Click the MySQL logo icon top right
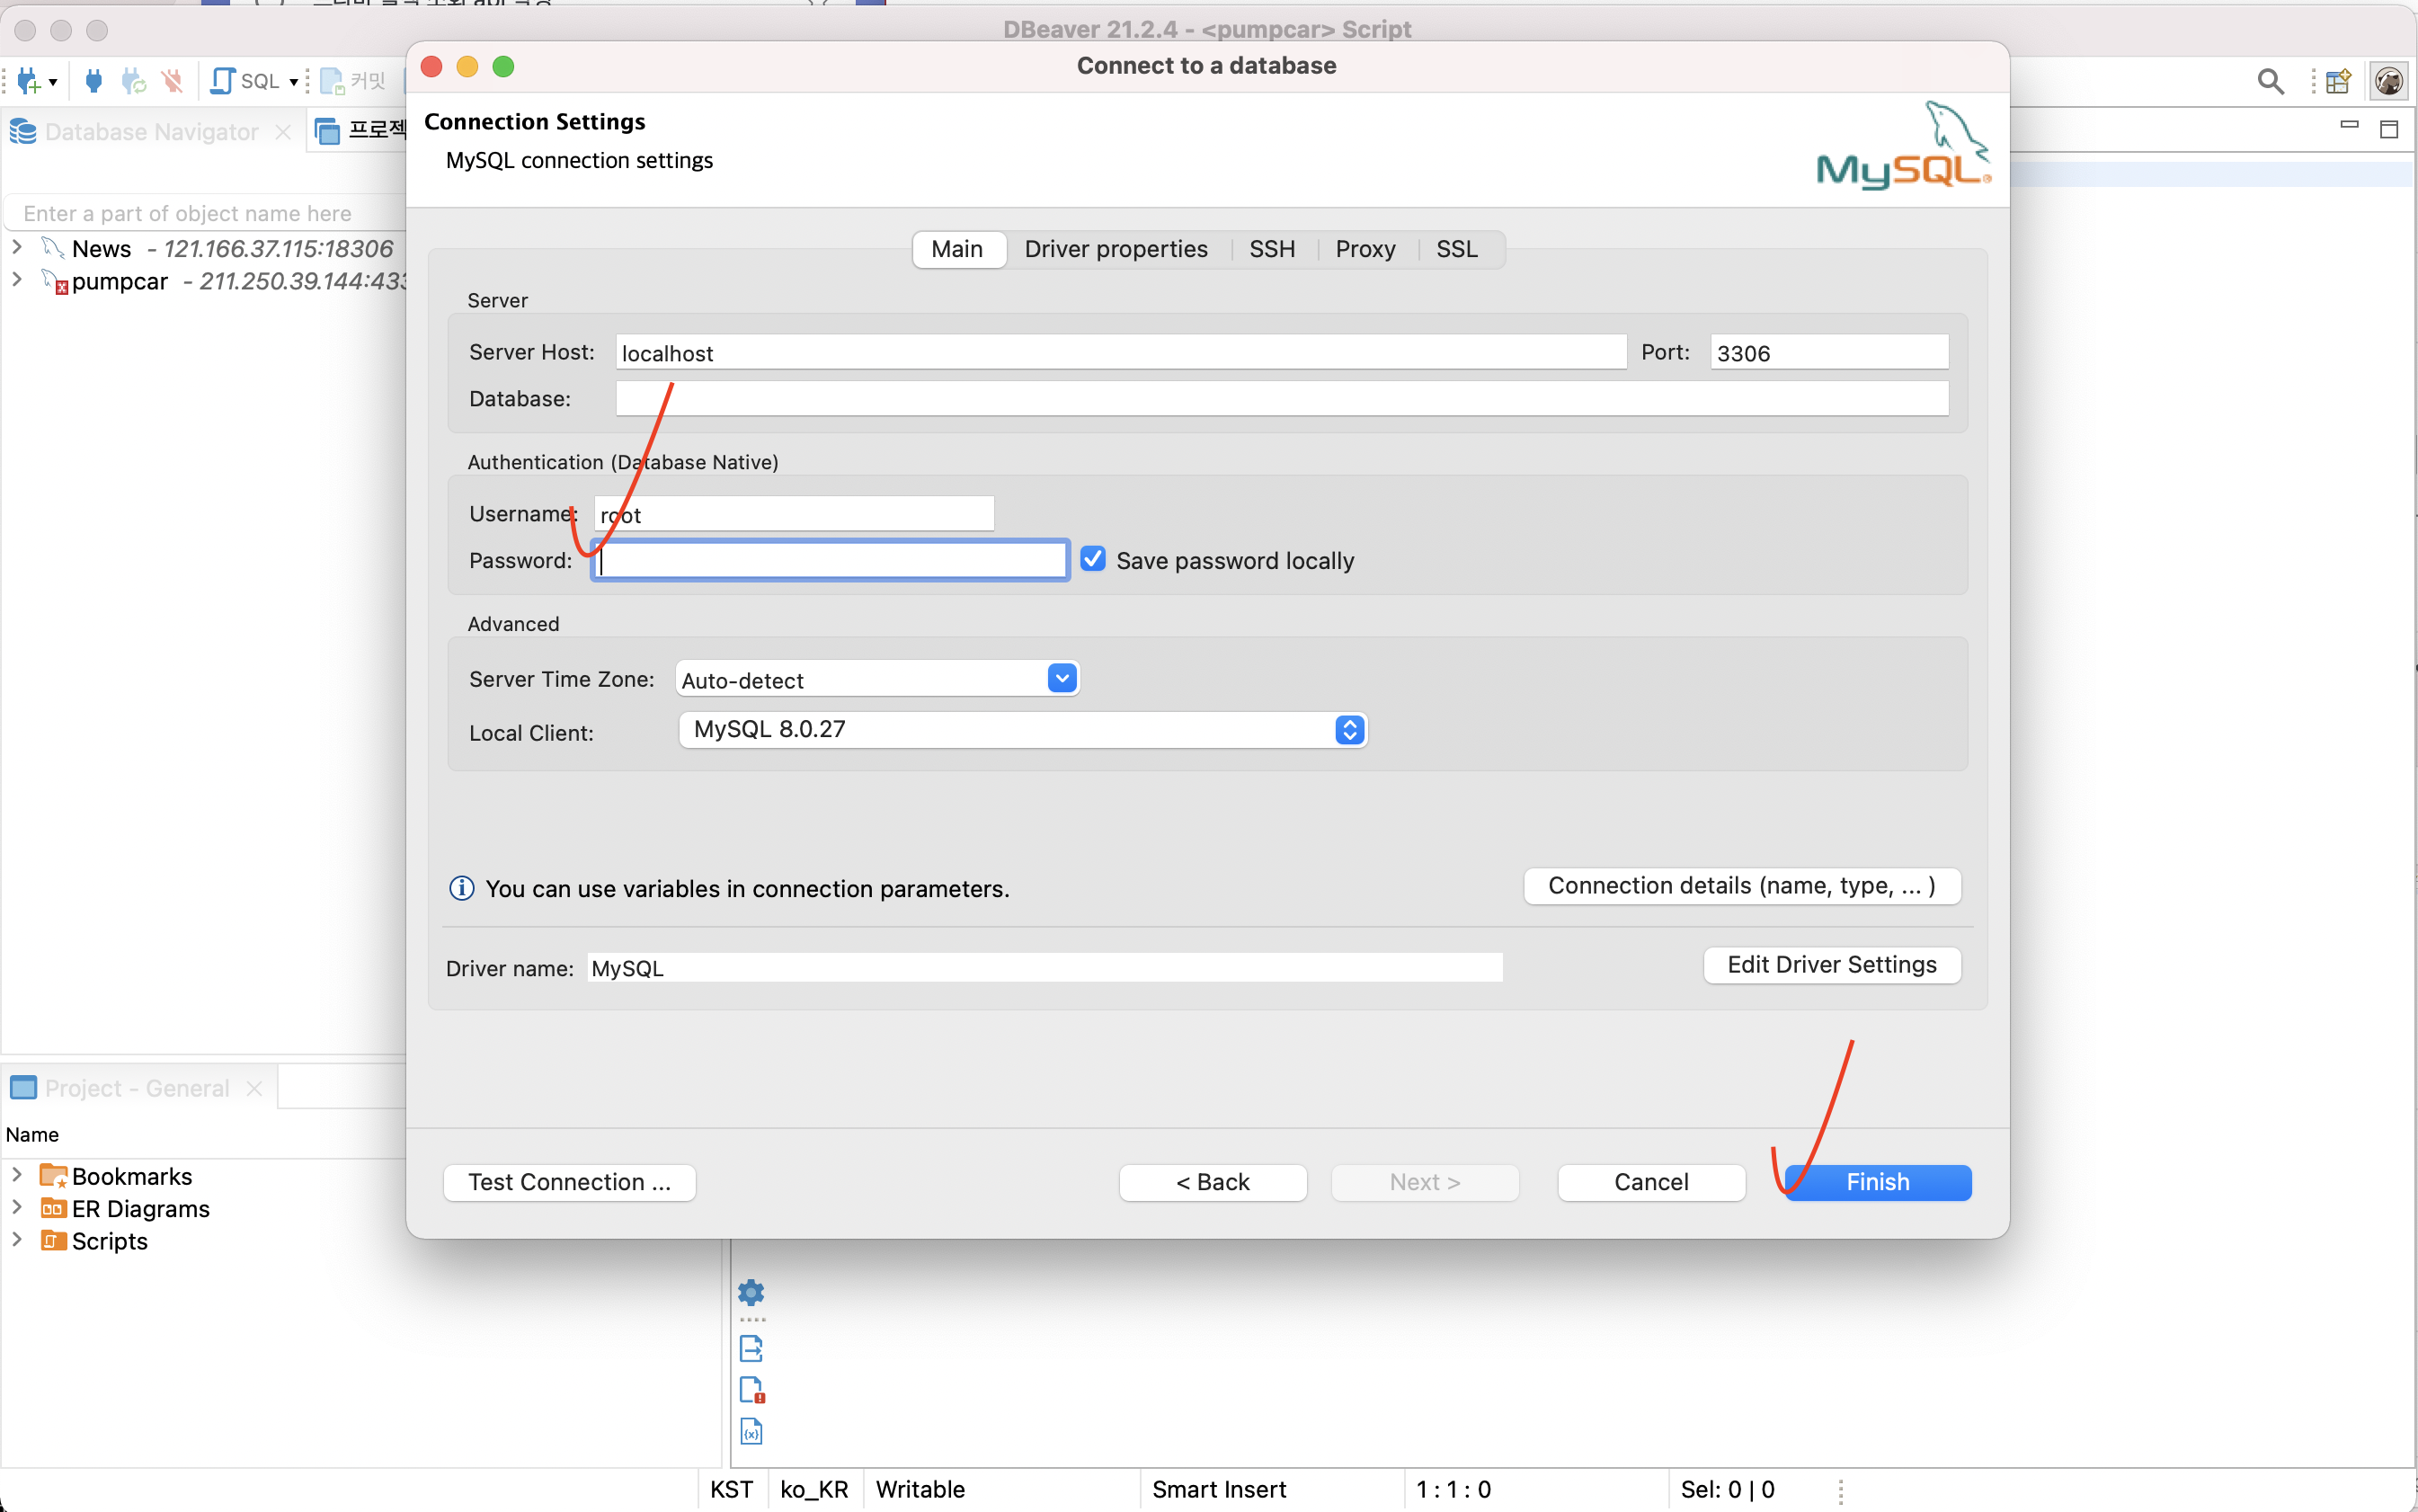This screenshot has width=2418, height=1512. [x=1900, y=147]
